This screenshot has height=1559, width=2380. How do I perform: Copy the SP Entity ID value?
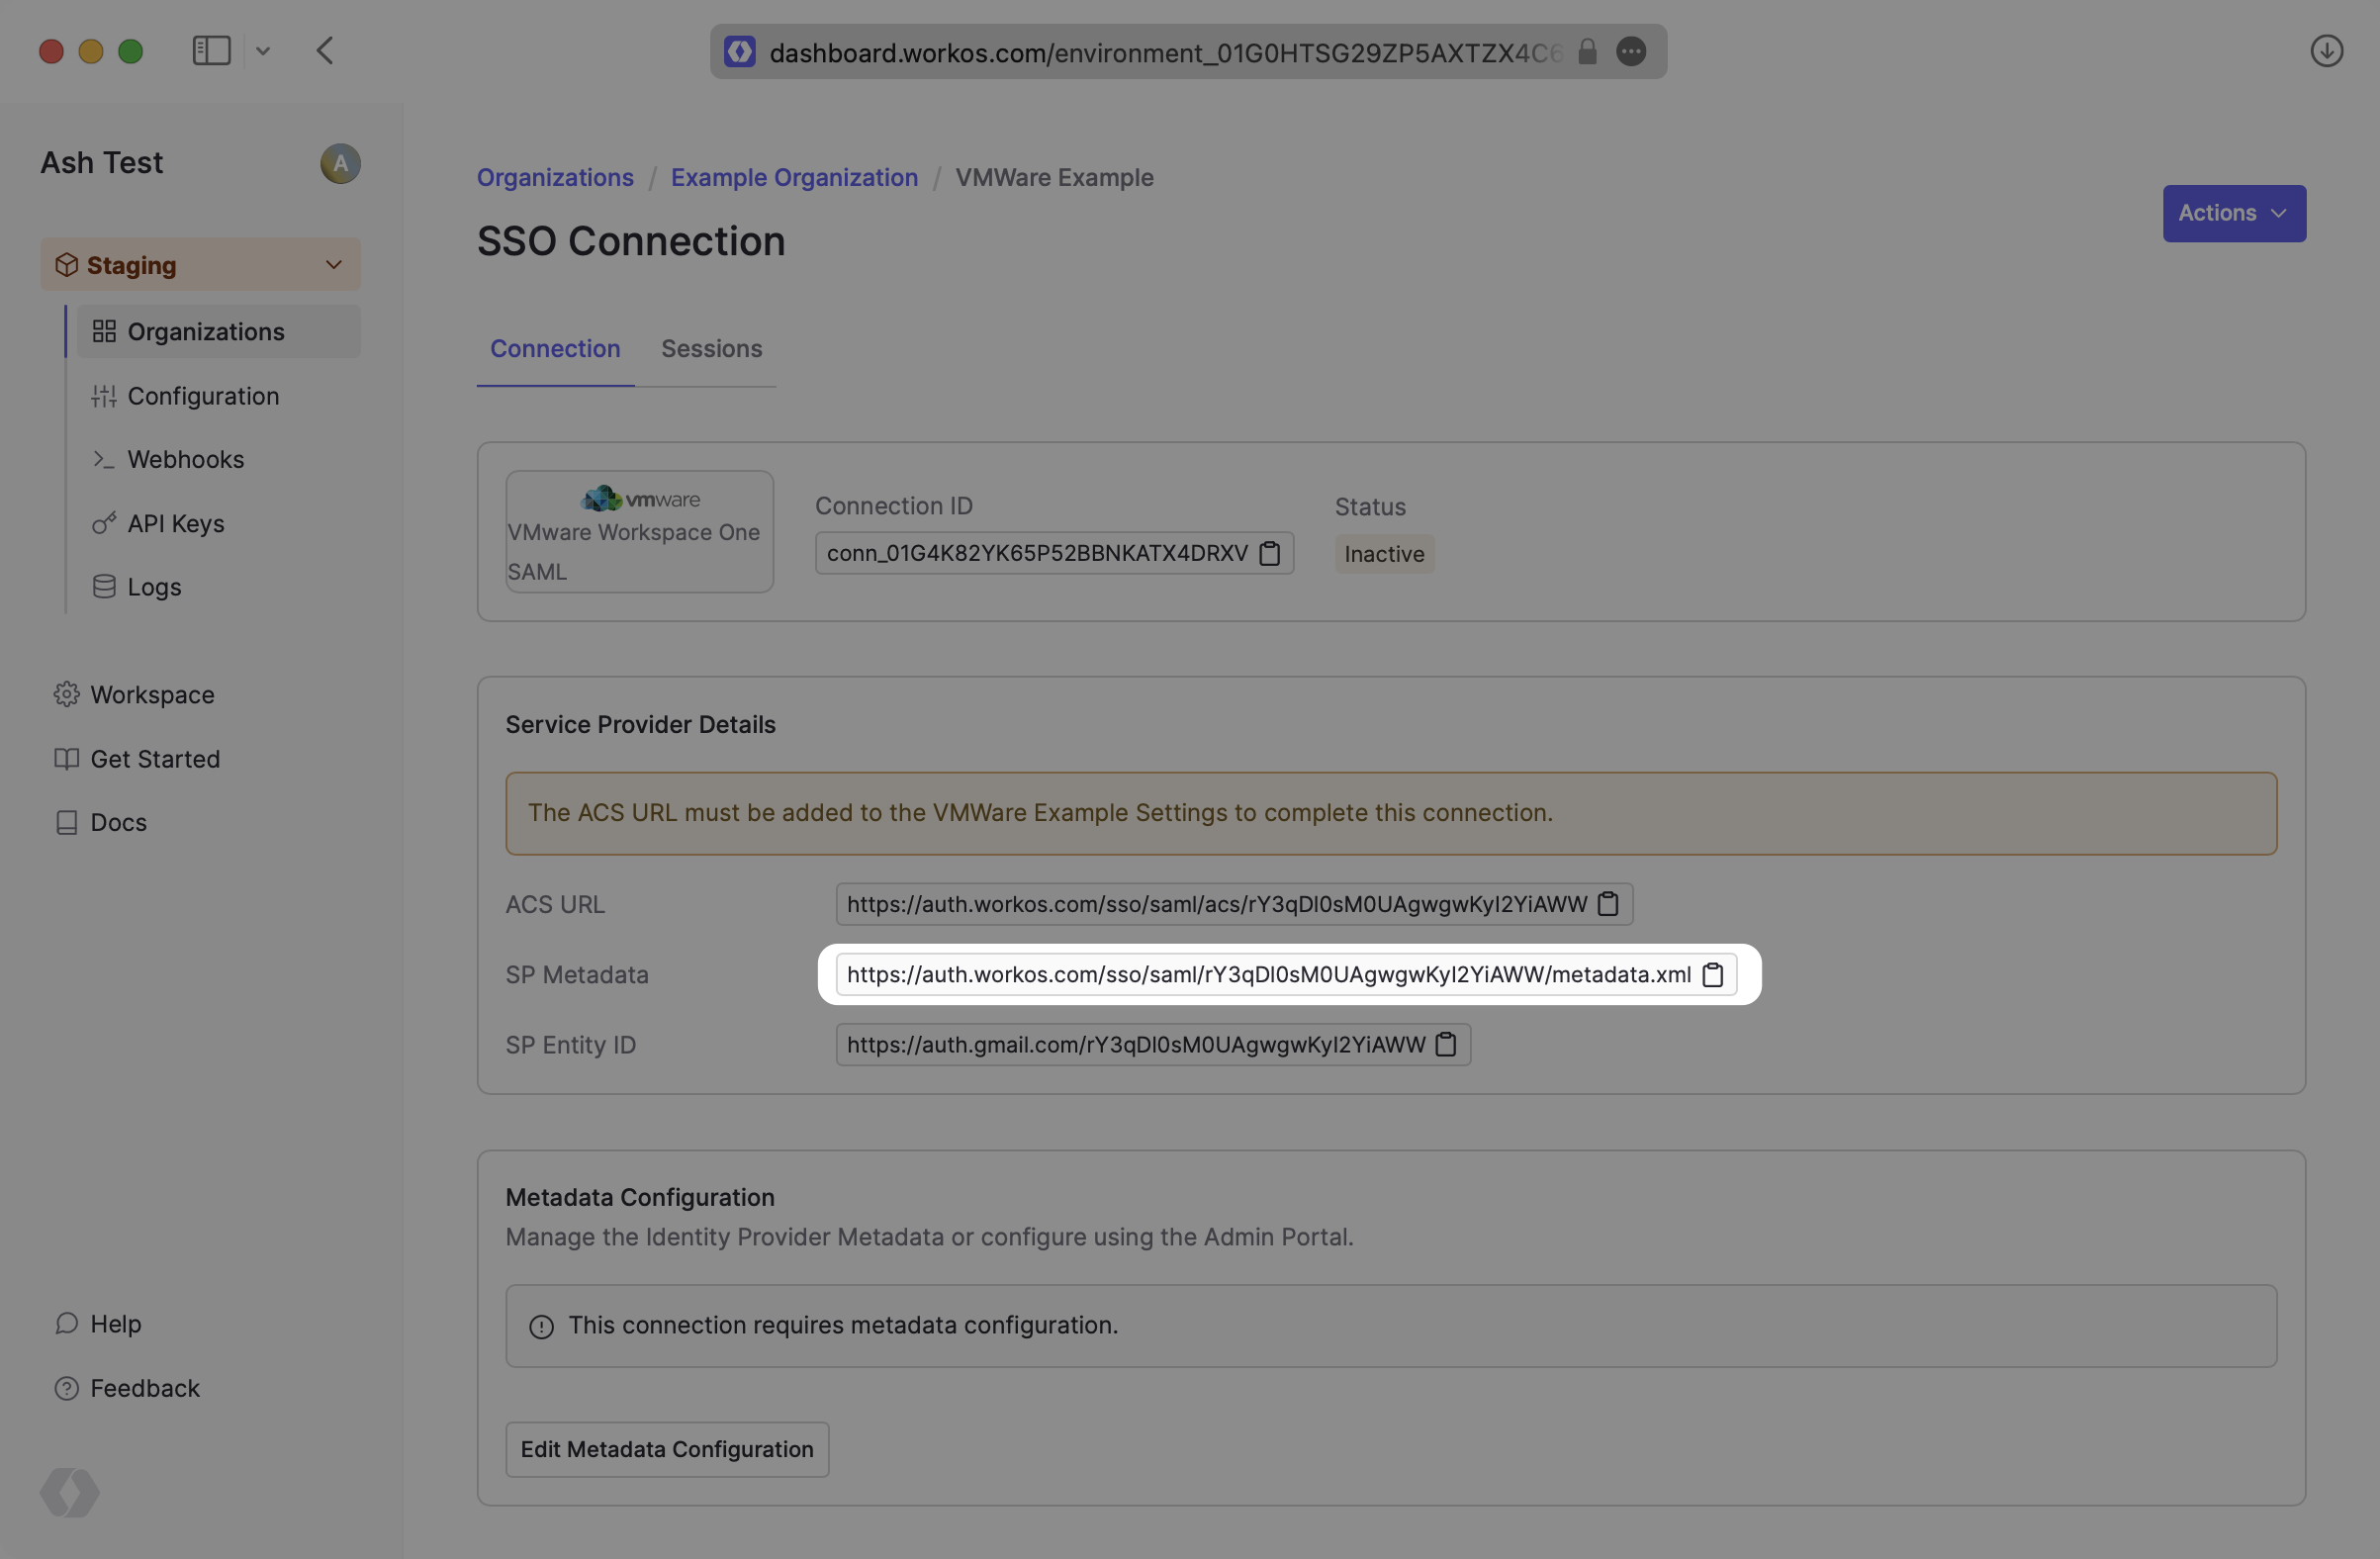1446,1044
